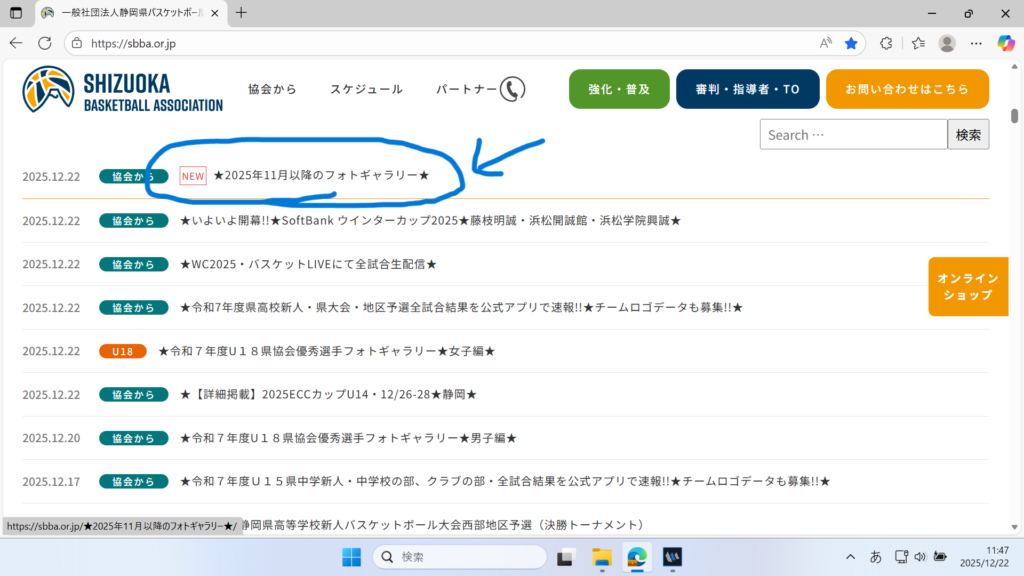1024x576 pixels.
Task: Open the Edge settings and more menu
Action: [x=976, y=43]
